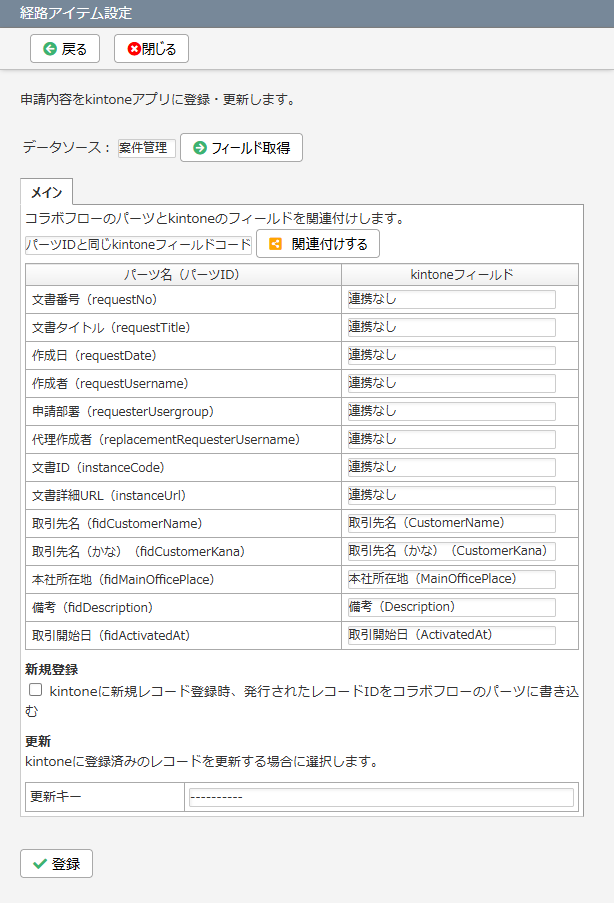Screen dimensions: 614x903
Task: Click the 取引開始日（fidActivatedAt）cell
Action: tap(183, 635)
